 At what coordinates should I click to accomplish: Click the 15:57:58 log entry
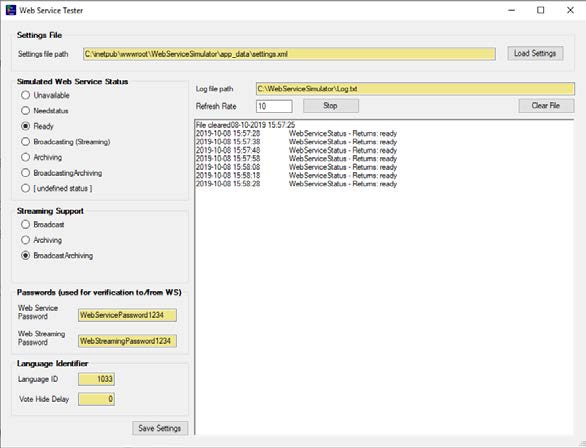[x=296, y=158]
